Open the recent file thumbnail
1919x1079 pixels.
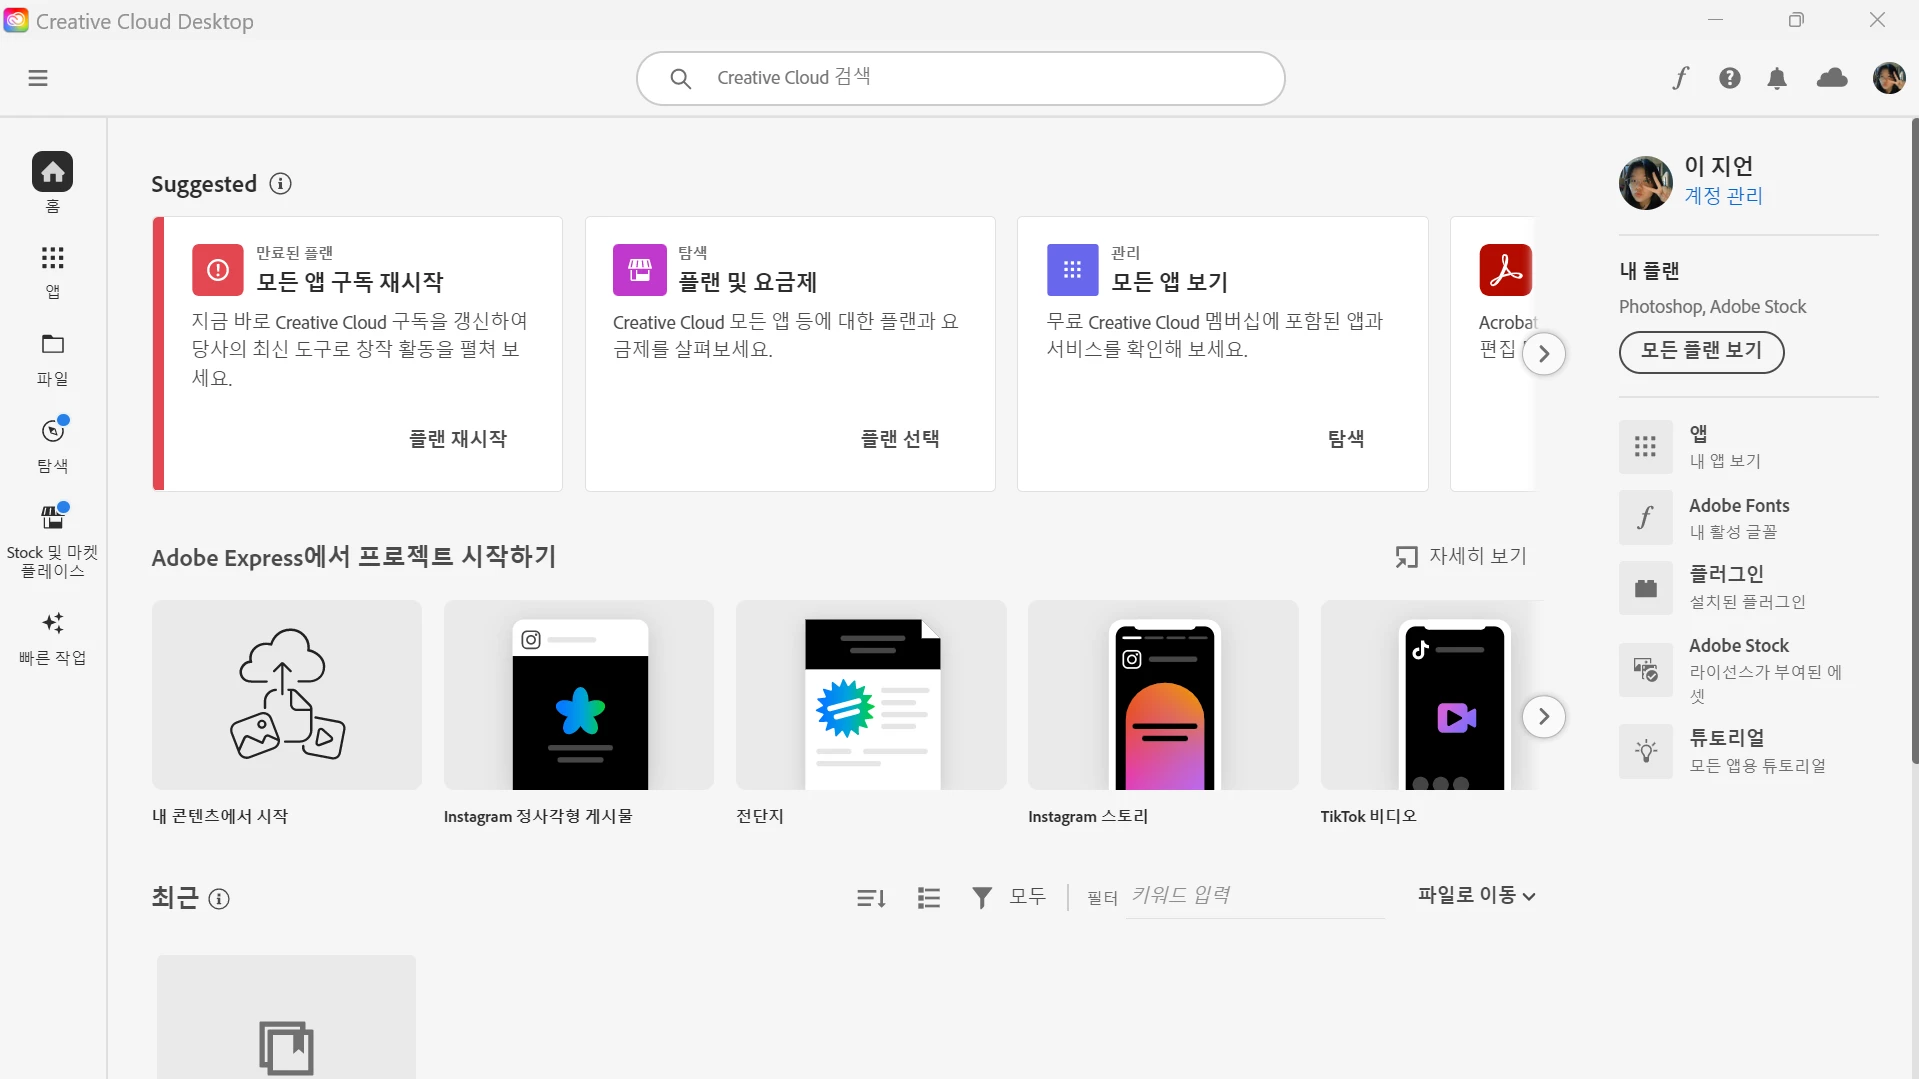[x=286, y=1017]
